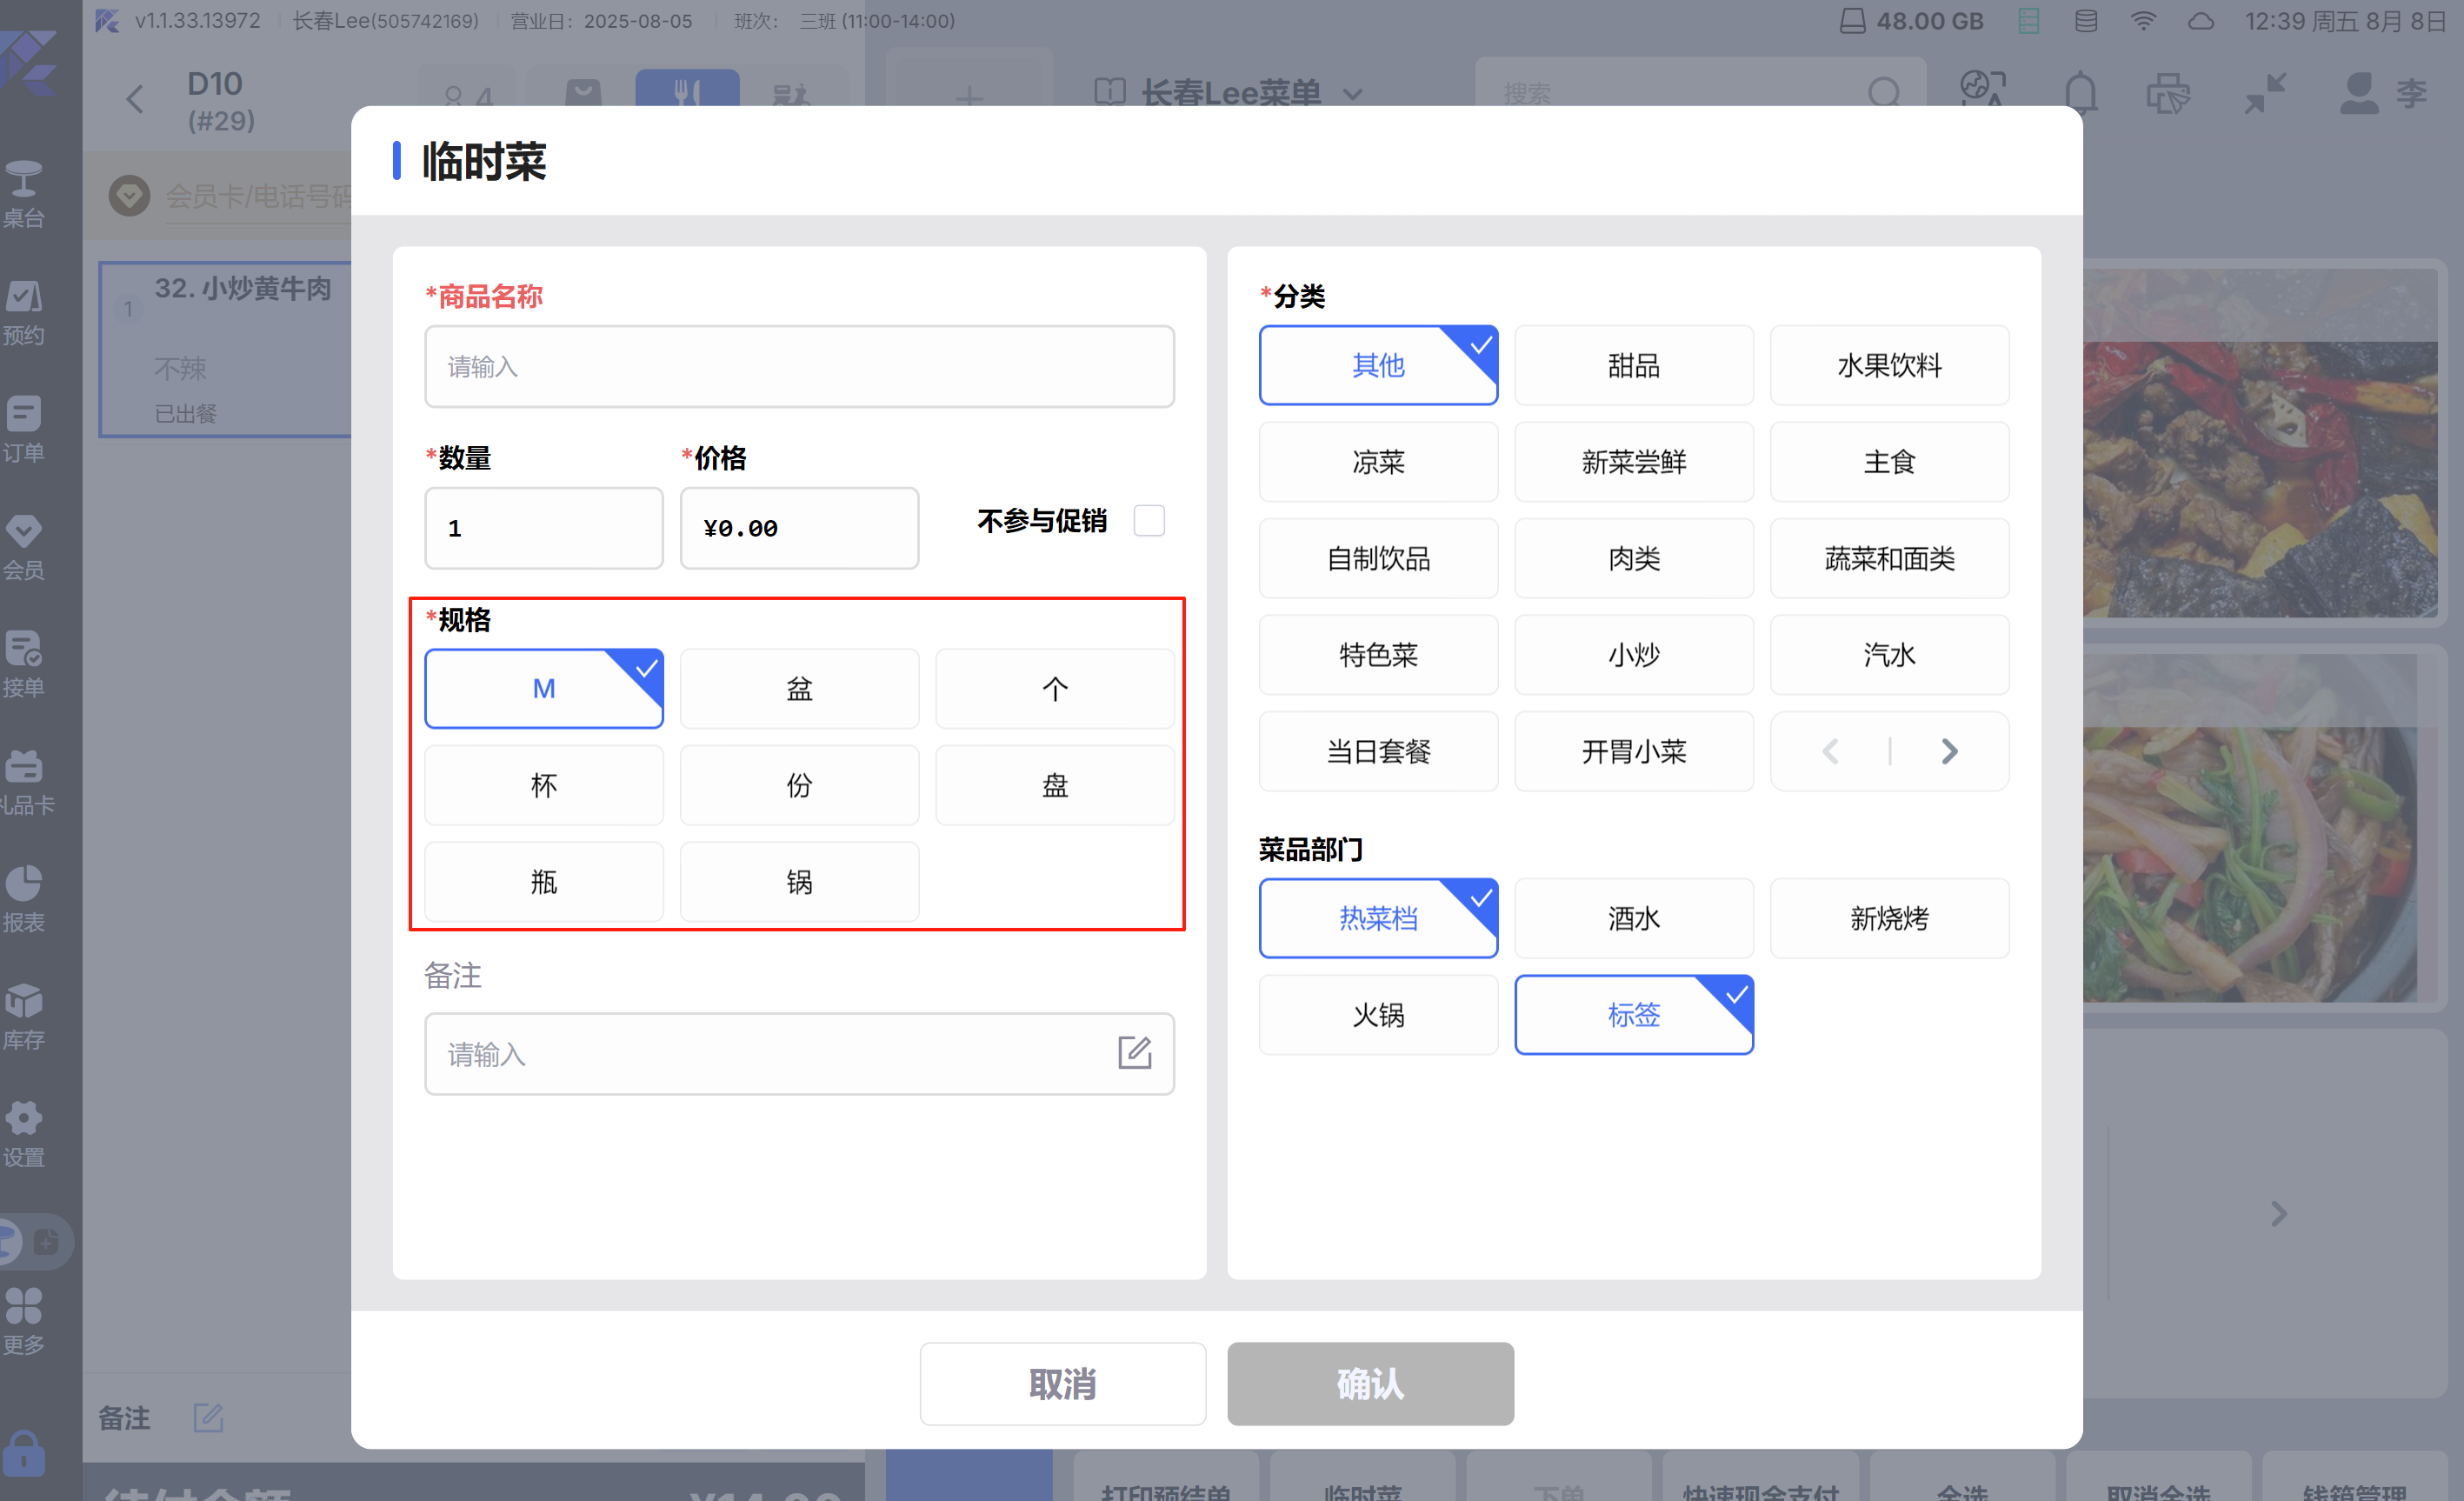This screenshot has height=1501, width=2464.
Task: Select the 热菜档 department option
Action: click(x=1378, y=918)
